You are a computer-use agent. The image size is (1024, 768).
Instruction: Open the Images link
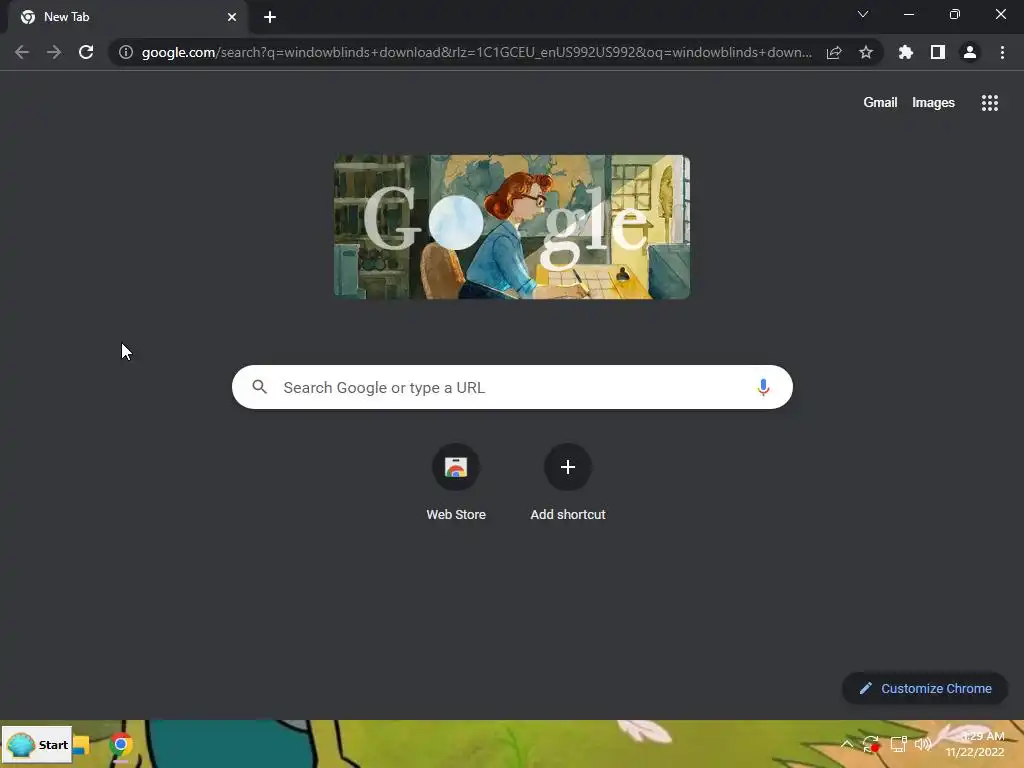(933, 103)
